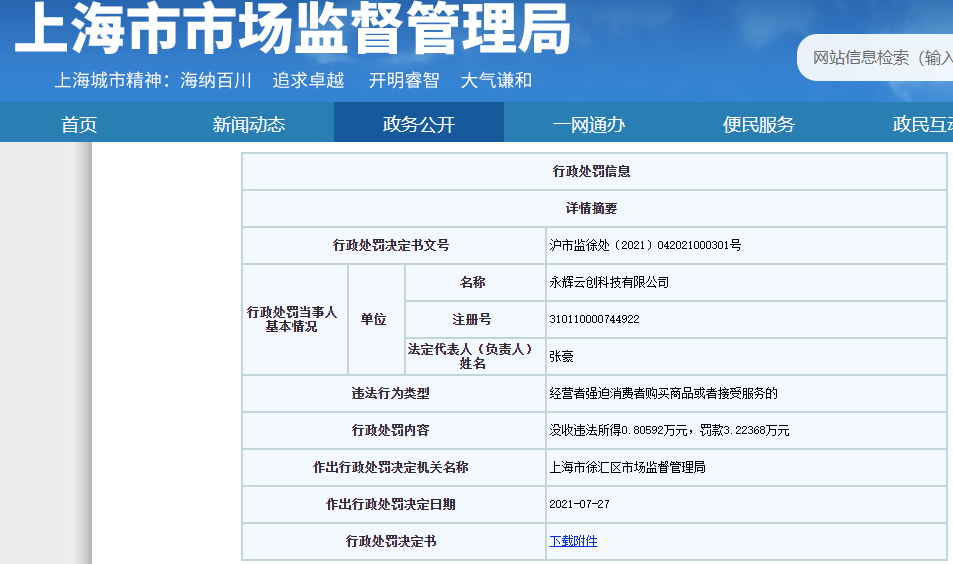
Task: Click the 作出行政处罚决定日期 label
Action: (390, 504)
